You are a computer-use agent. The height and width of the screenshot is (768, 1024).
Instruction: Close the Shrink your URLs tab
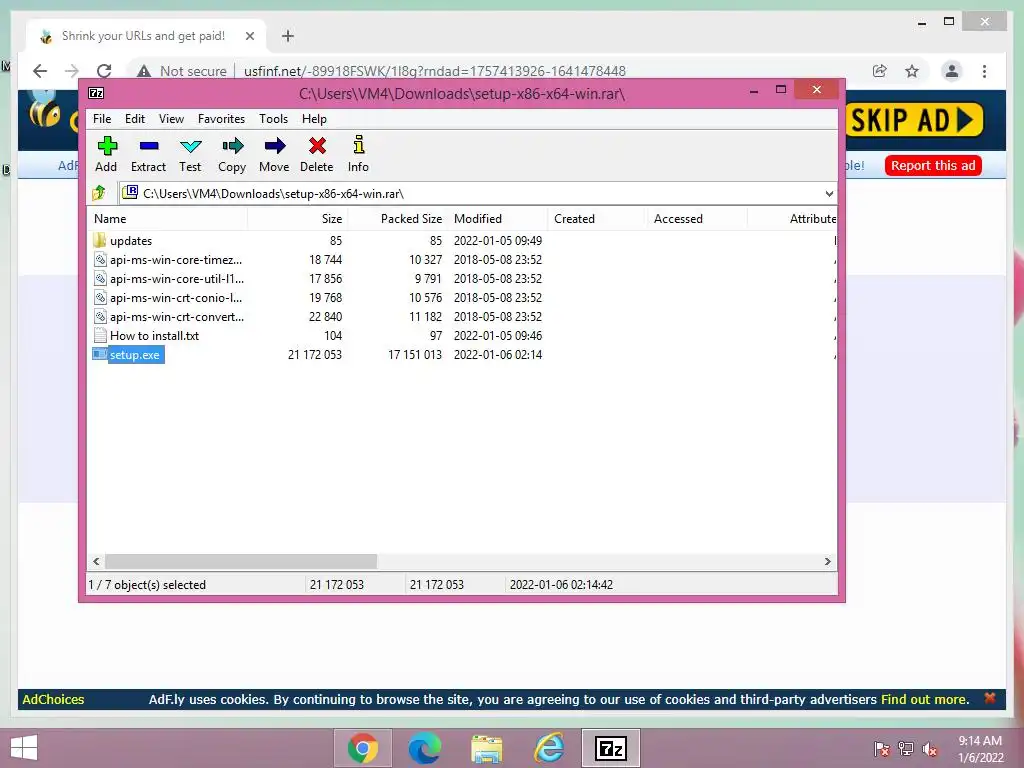coord(249,37)
